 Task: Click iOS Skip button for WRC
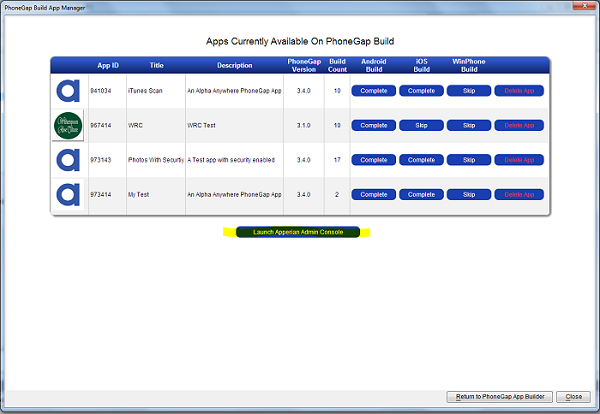(421, 126)
